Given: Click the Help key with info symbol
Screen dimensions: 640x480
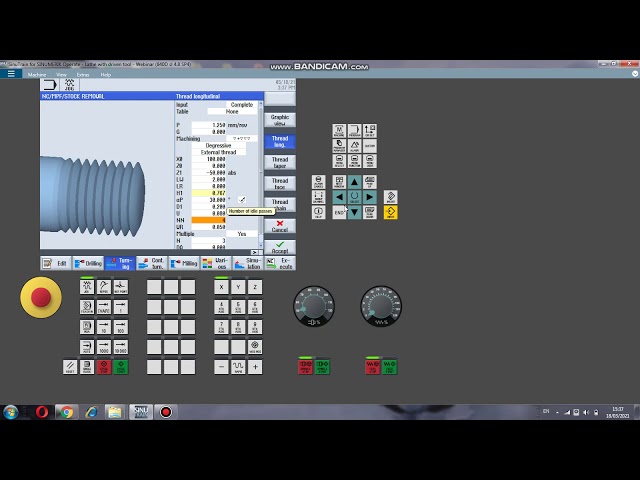Looking at the screenshot, I should (318, 212).
